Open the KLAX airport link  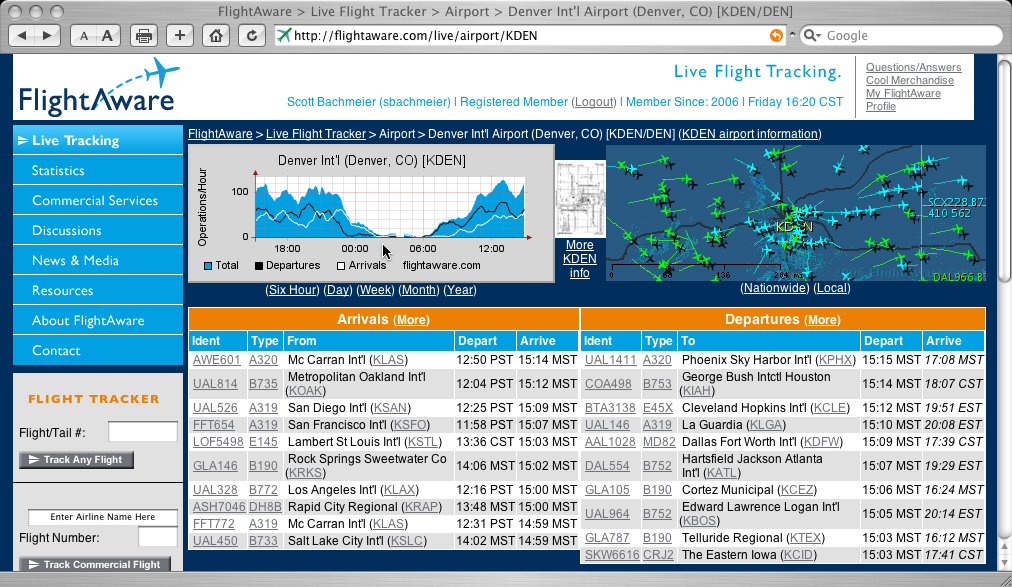(x=400, y=490)
